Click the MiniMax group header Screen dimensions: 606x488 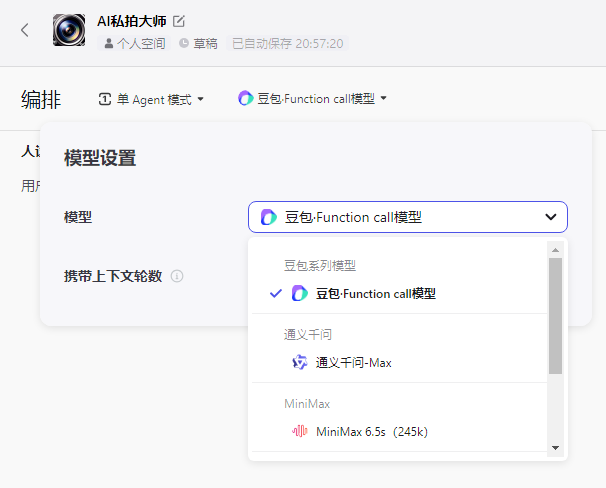(x=307, y=404)
